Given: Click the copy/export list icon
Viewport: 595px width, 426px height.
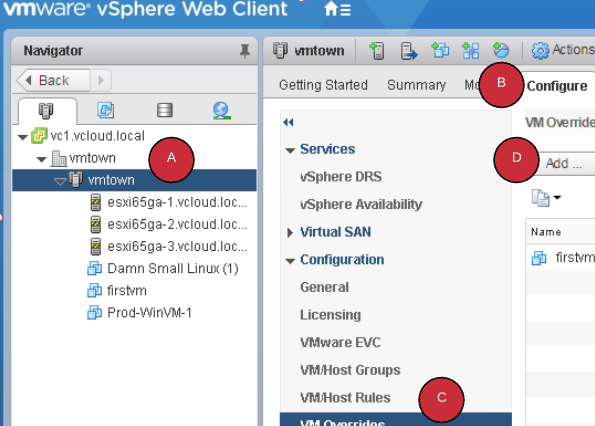Looking at the screenshot, I should [x=540, y=198].
